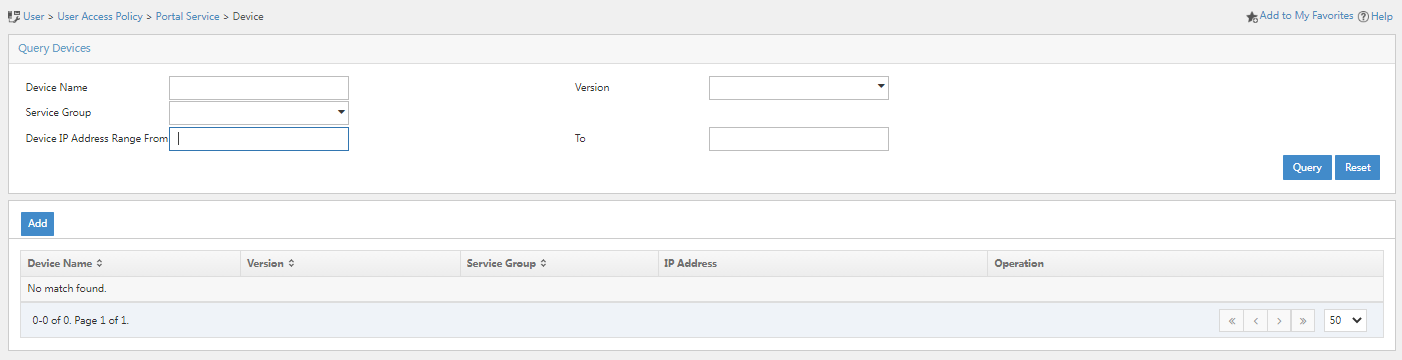Focus the Device Name input field

point(259,88)
